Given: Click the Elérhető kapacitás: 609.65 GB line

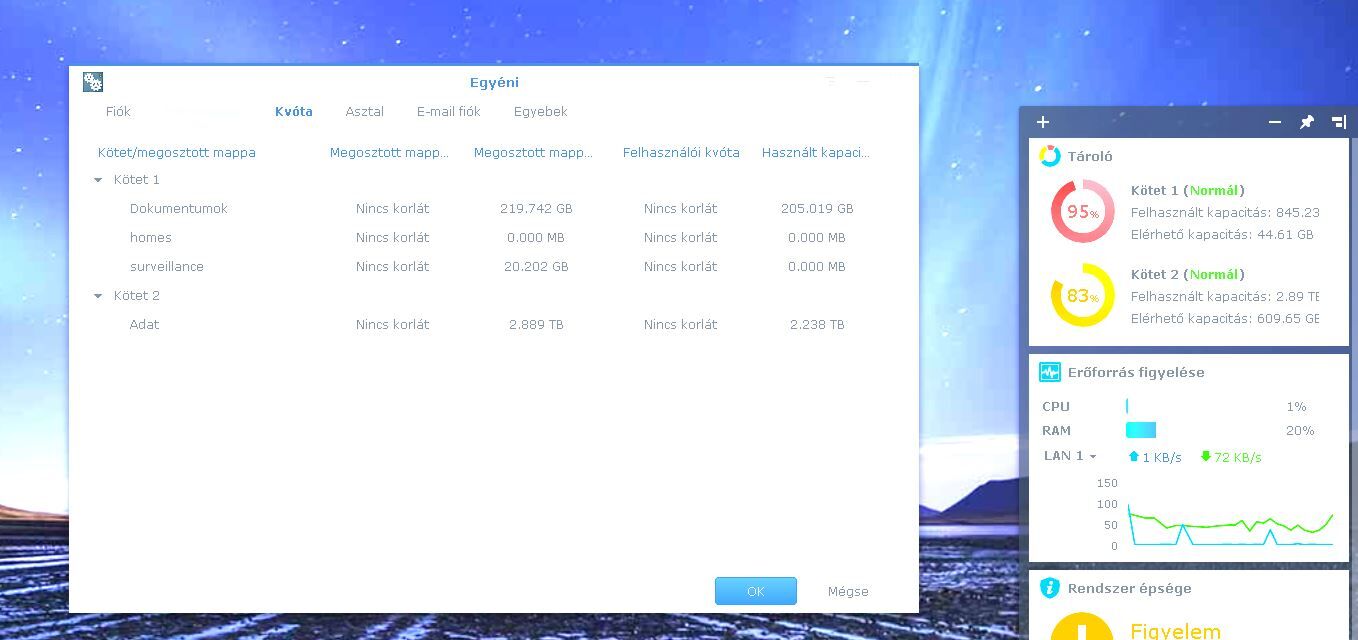Looking at the screenshot, I should coord(1225,319).
